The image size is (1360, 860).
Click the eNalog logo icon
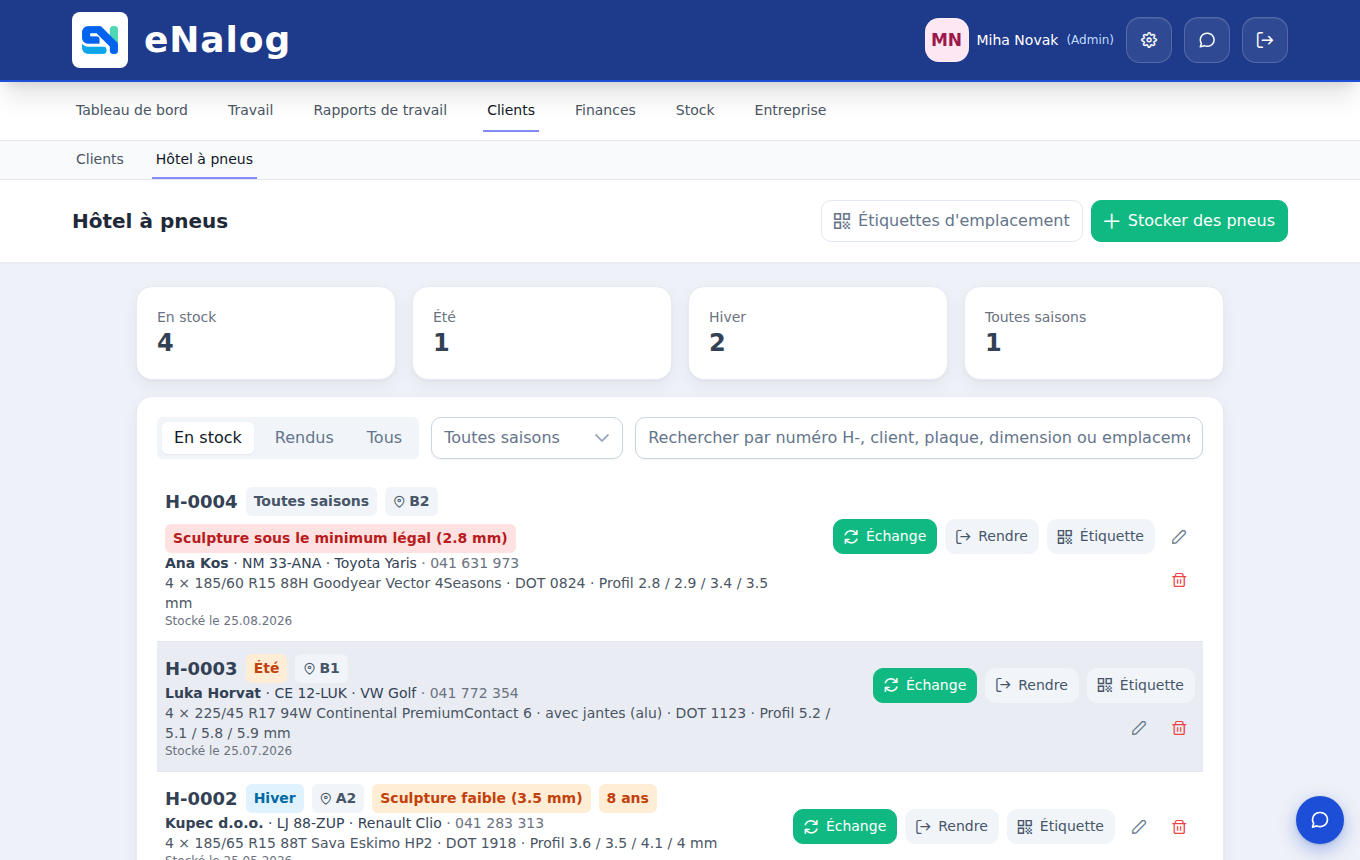100,40
